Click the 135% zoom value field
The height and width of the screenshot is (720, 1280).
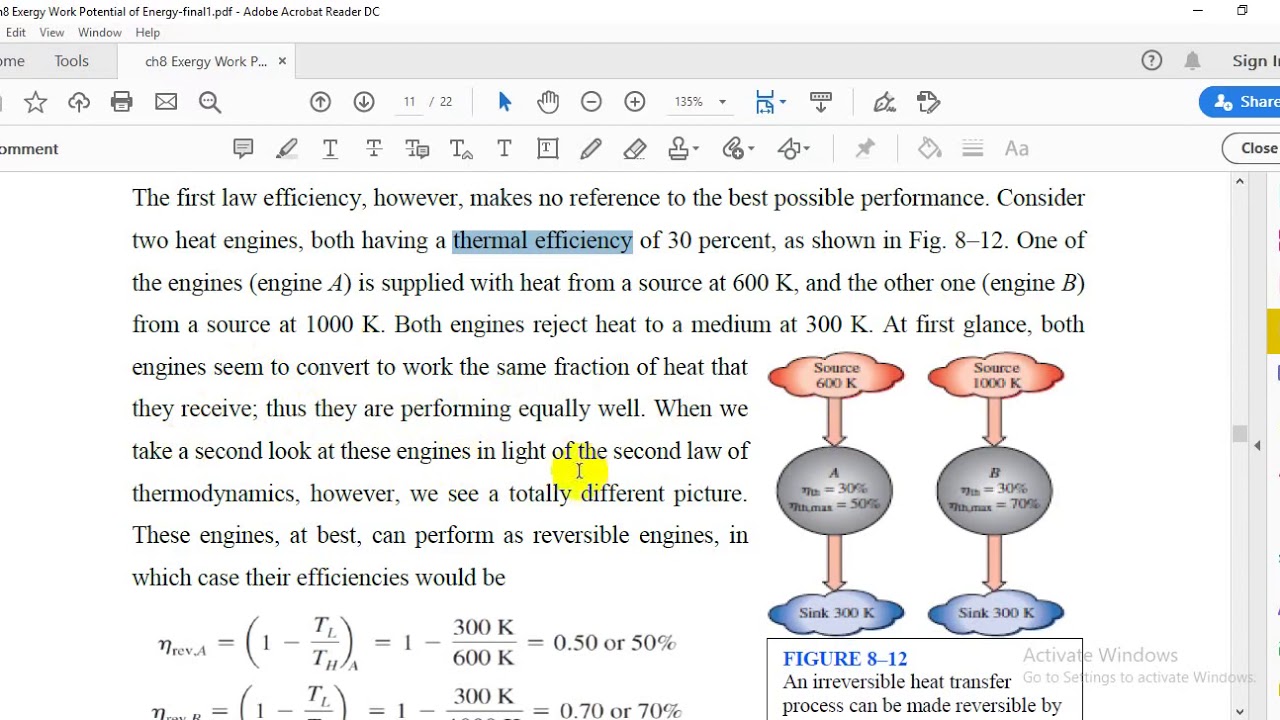coord(689,102)
